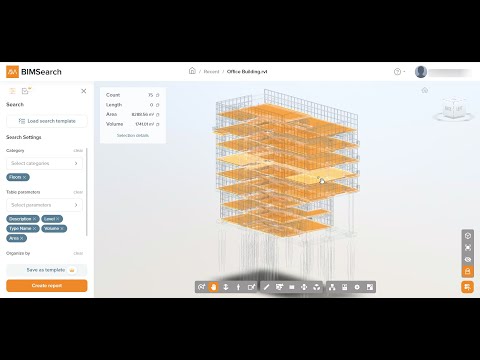Click the orange filter swap button
The height and width of the screenshot is (360, 480).
tap(468, 287)
